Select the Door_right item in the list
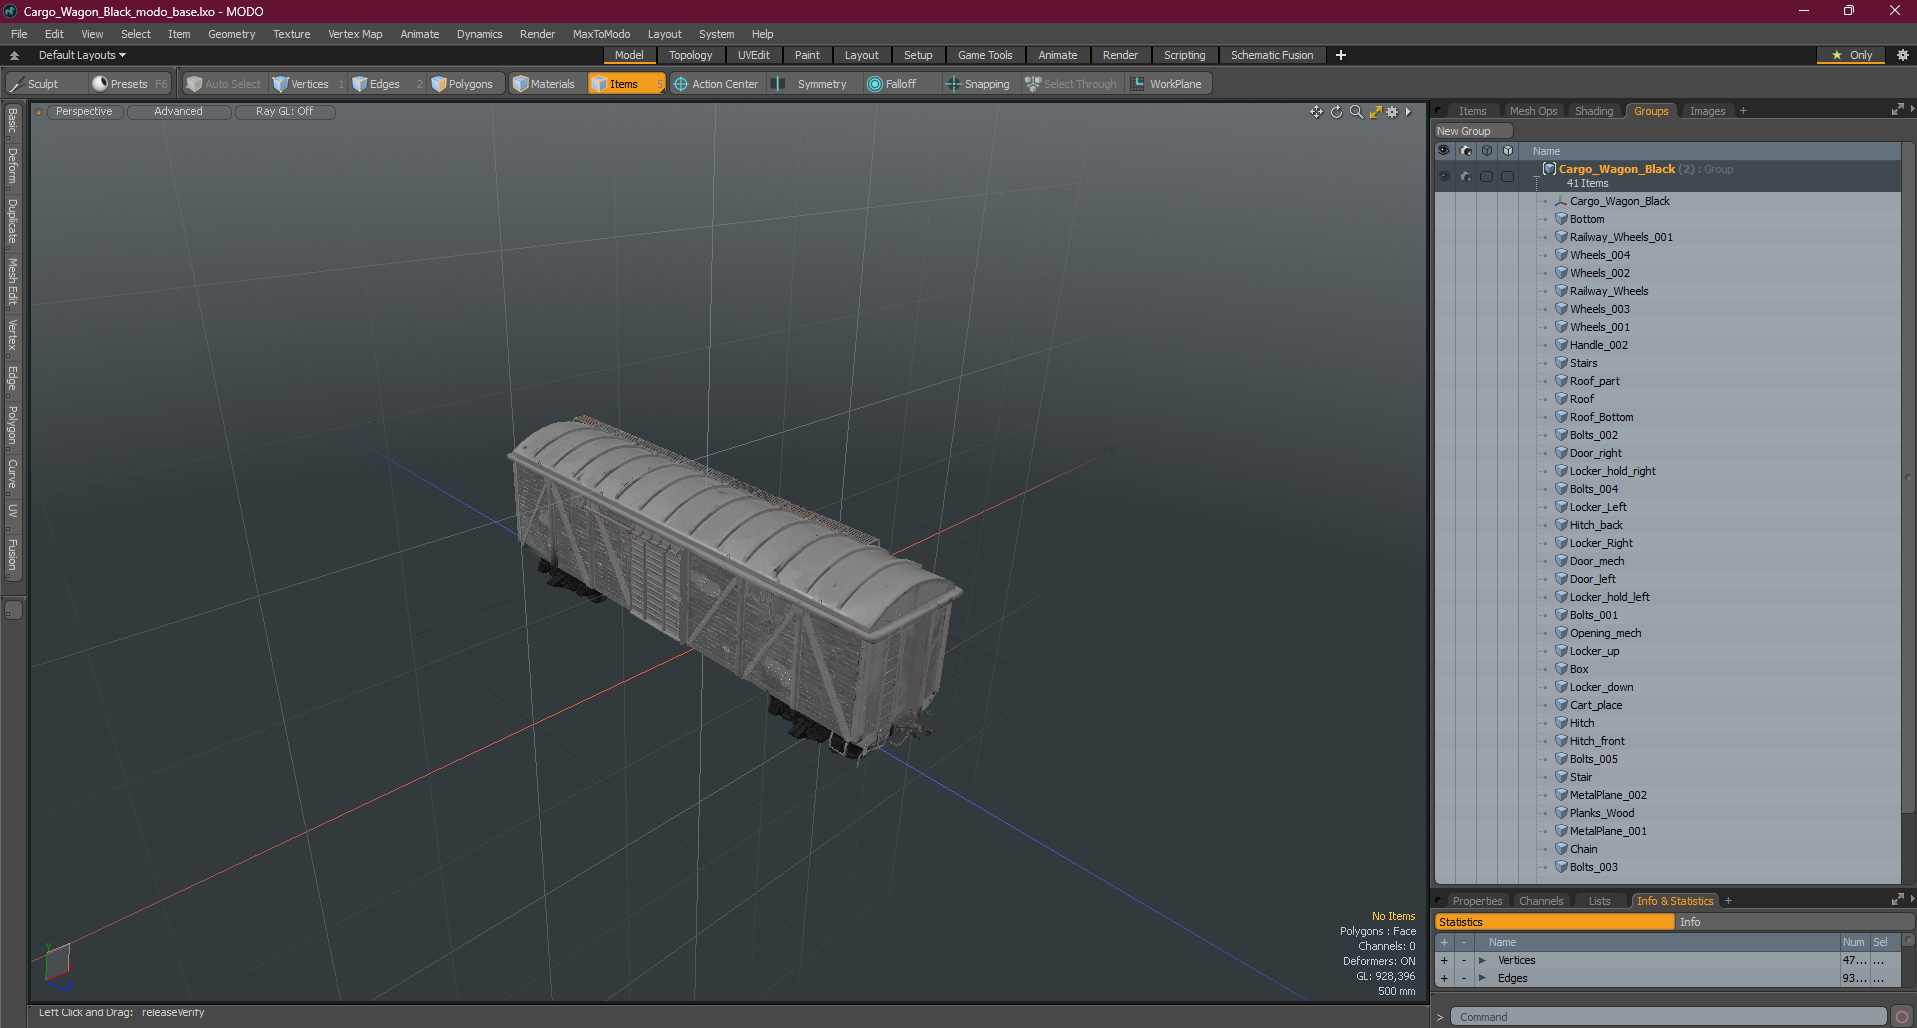This screenshot has width=1917, height=1028. pyautogui.click(x=1595, y=453)
